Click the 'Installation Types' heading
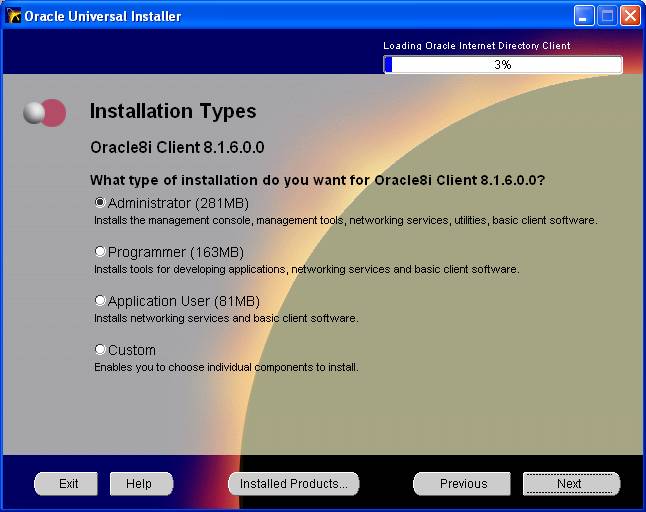 (173, 111)
